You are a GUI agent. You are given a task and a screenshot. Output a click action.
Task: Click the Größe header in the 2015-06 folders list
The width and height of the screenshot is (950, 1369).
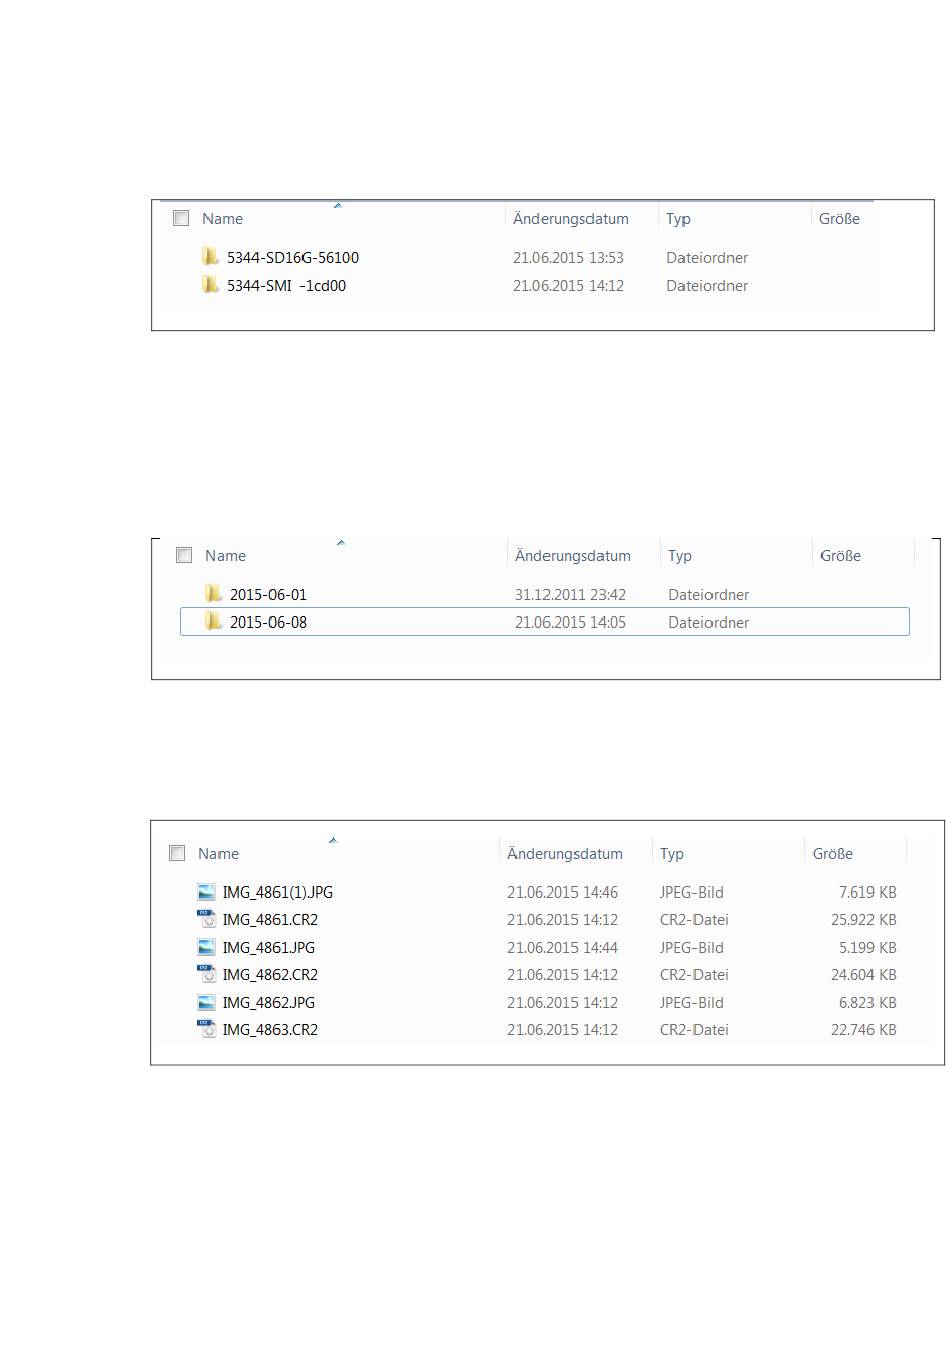tap(841, 556)
